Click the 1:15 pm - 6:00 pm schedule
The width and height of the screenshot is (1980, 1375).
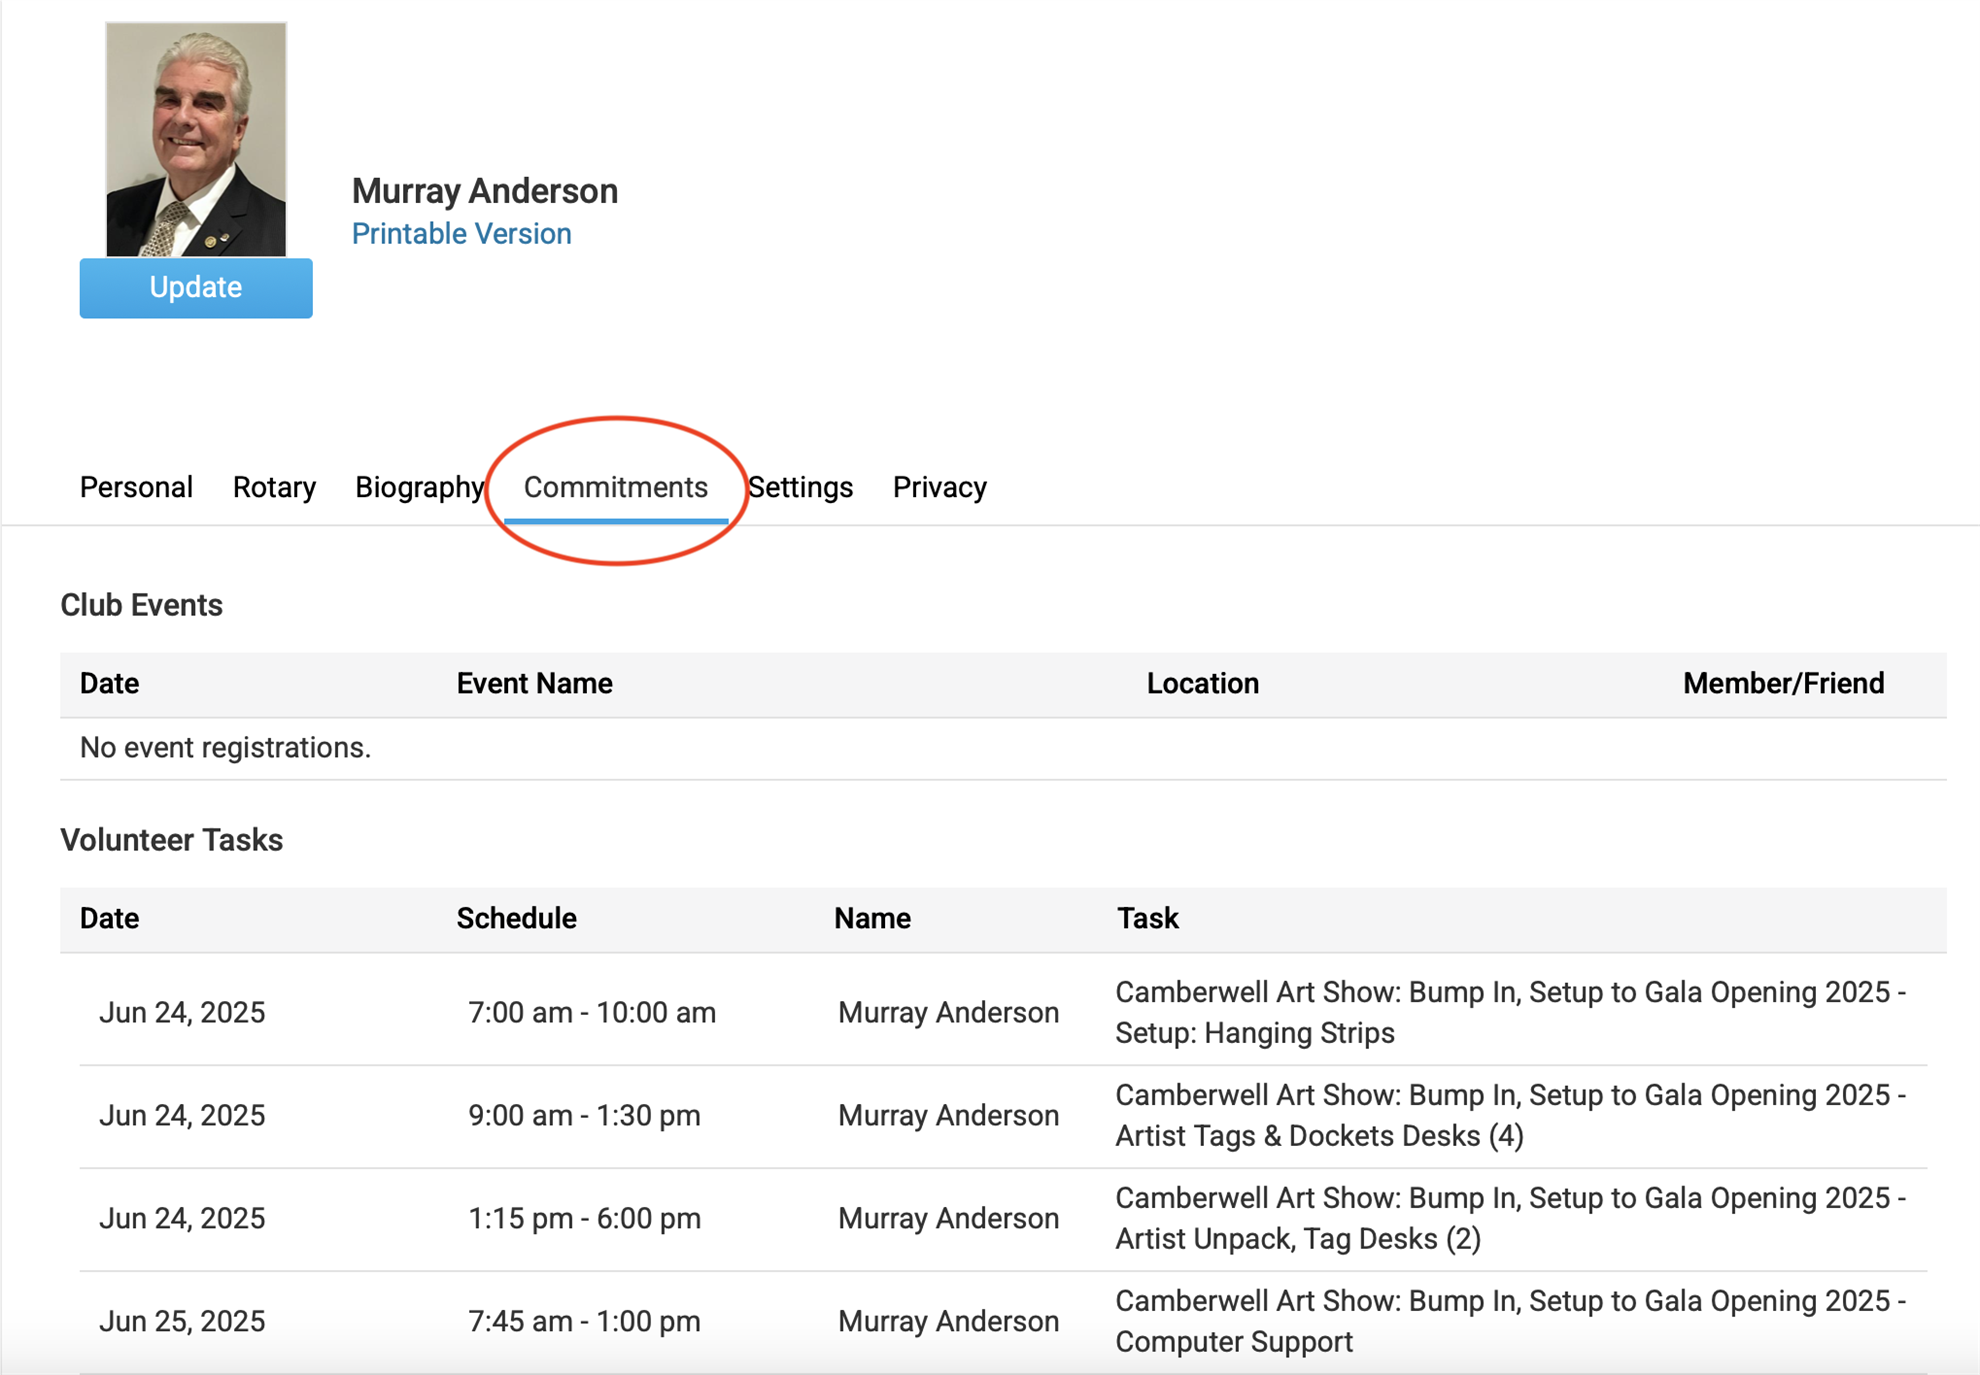click(585, 1219)
